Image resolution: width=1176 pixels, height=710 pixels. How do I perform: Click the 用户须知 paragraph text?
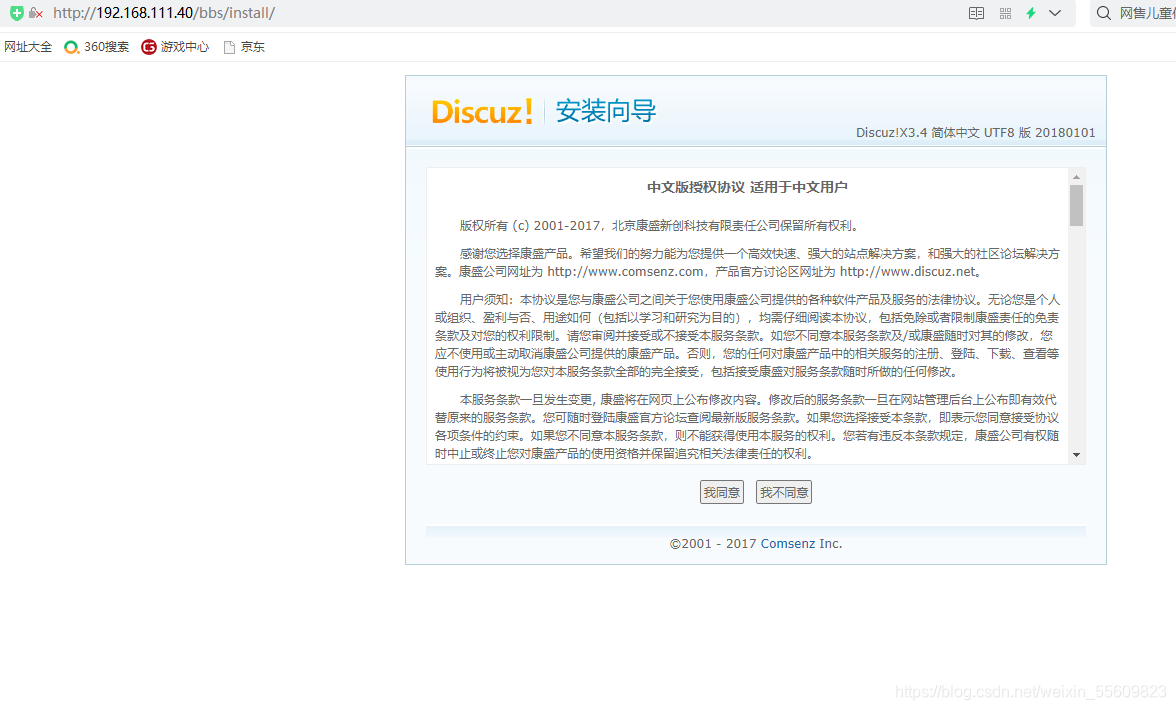pyautogui.click(x=747, y=335)
